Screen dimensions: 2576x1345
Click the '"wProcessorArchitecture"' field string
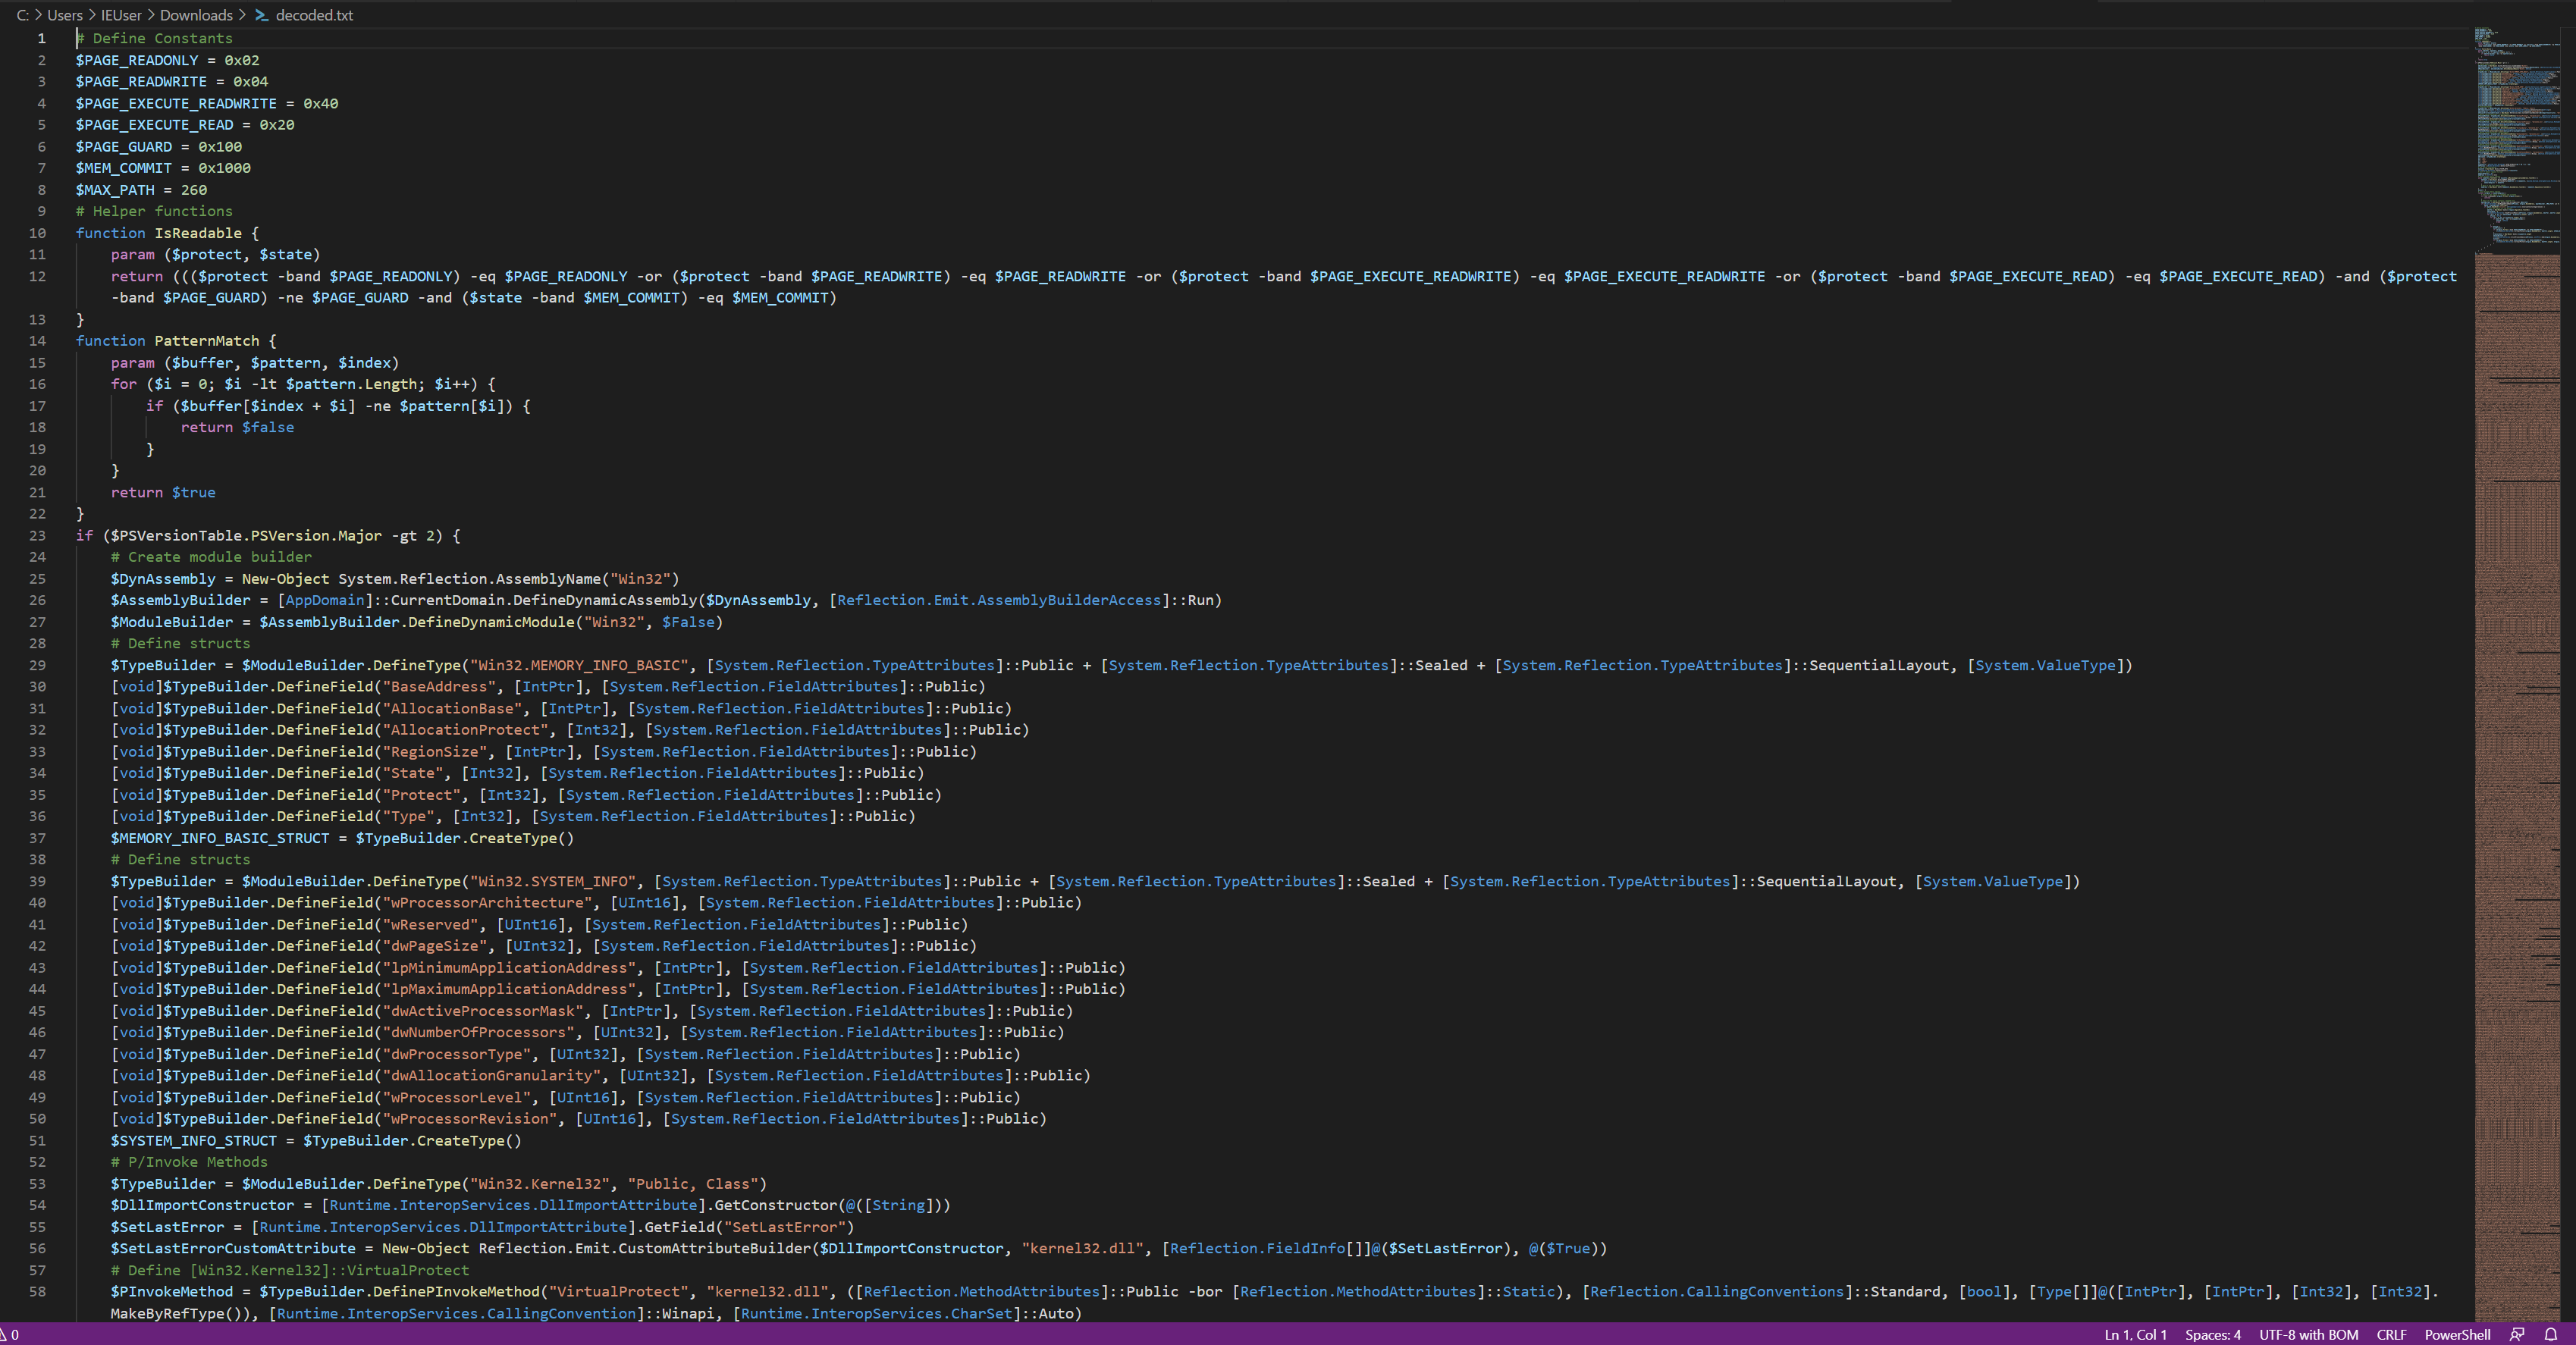487,902
